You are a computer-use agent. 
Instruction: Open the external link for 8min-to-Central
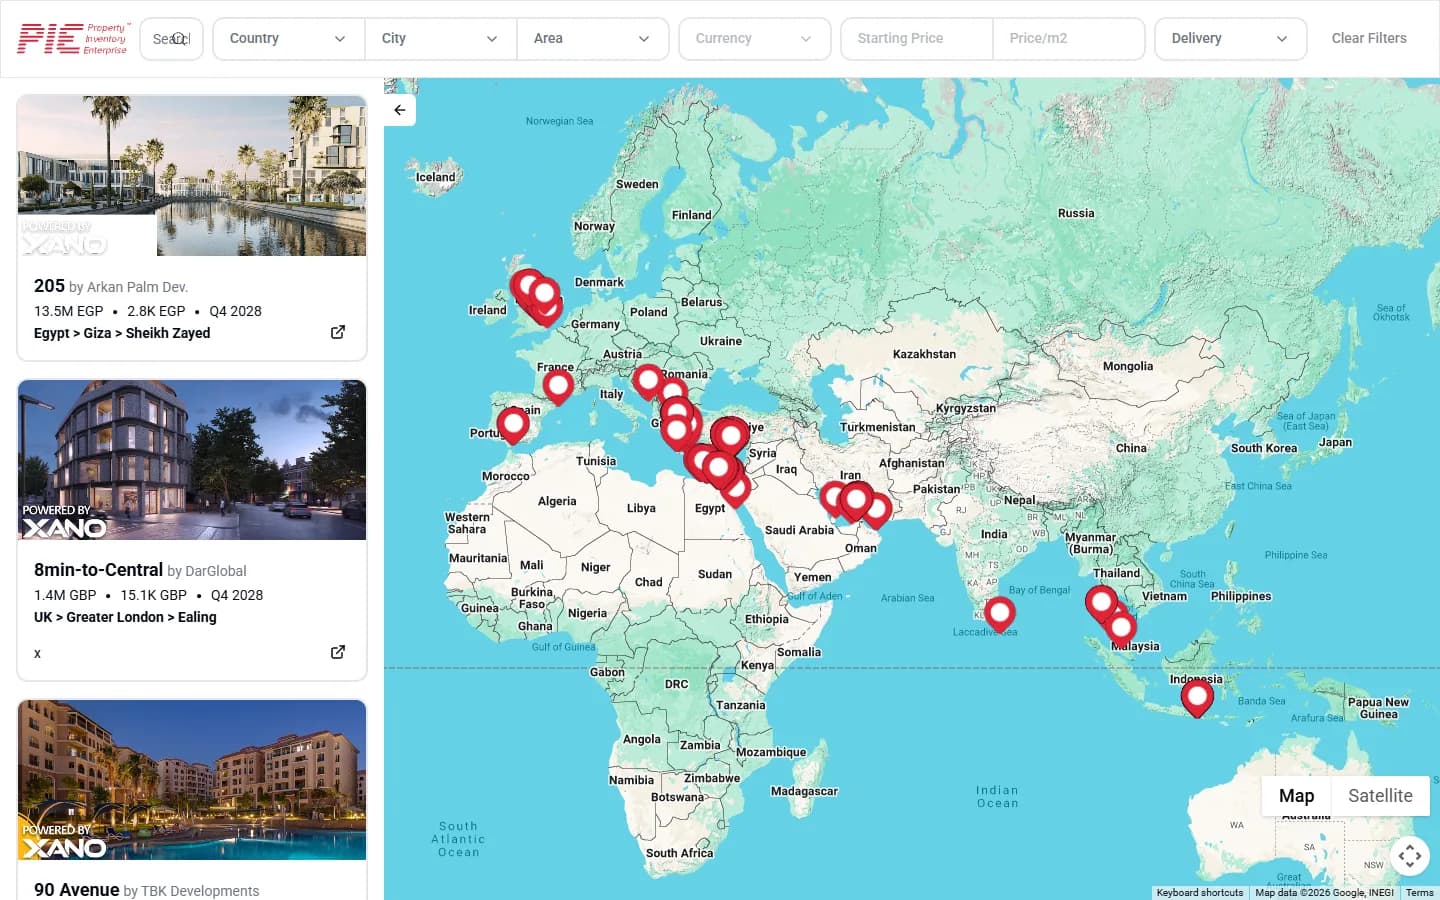(338, 652)
